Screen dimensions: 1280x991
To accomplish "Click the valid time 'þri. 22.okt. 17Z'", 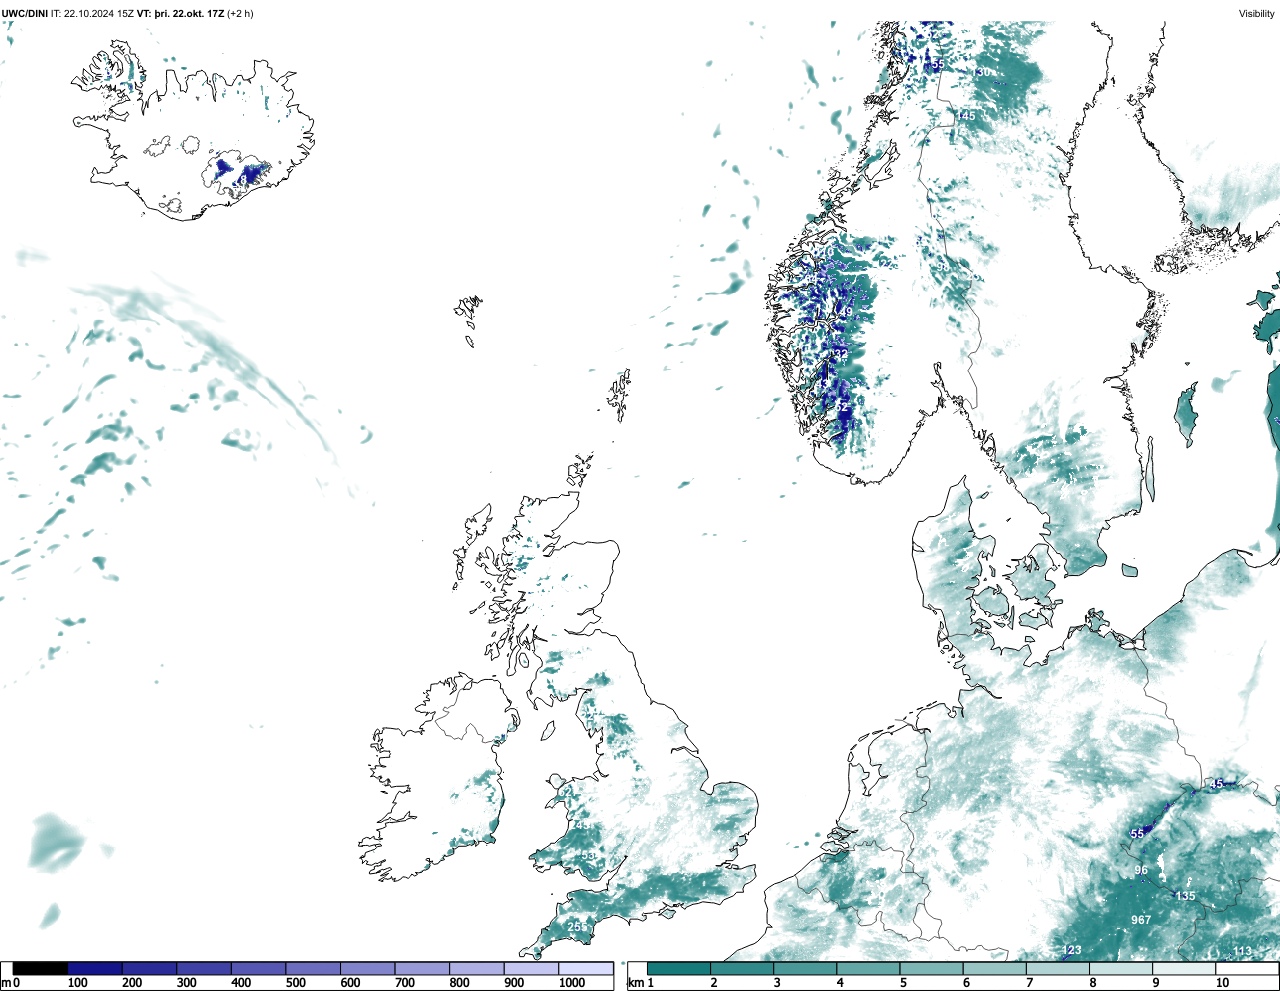I will tap(189, 14).
